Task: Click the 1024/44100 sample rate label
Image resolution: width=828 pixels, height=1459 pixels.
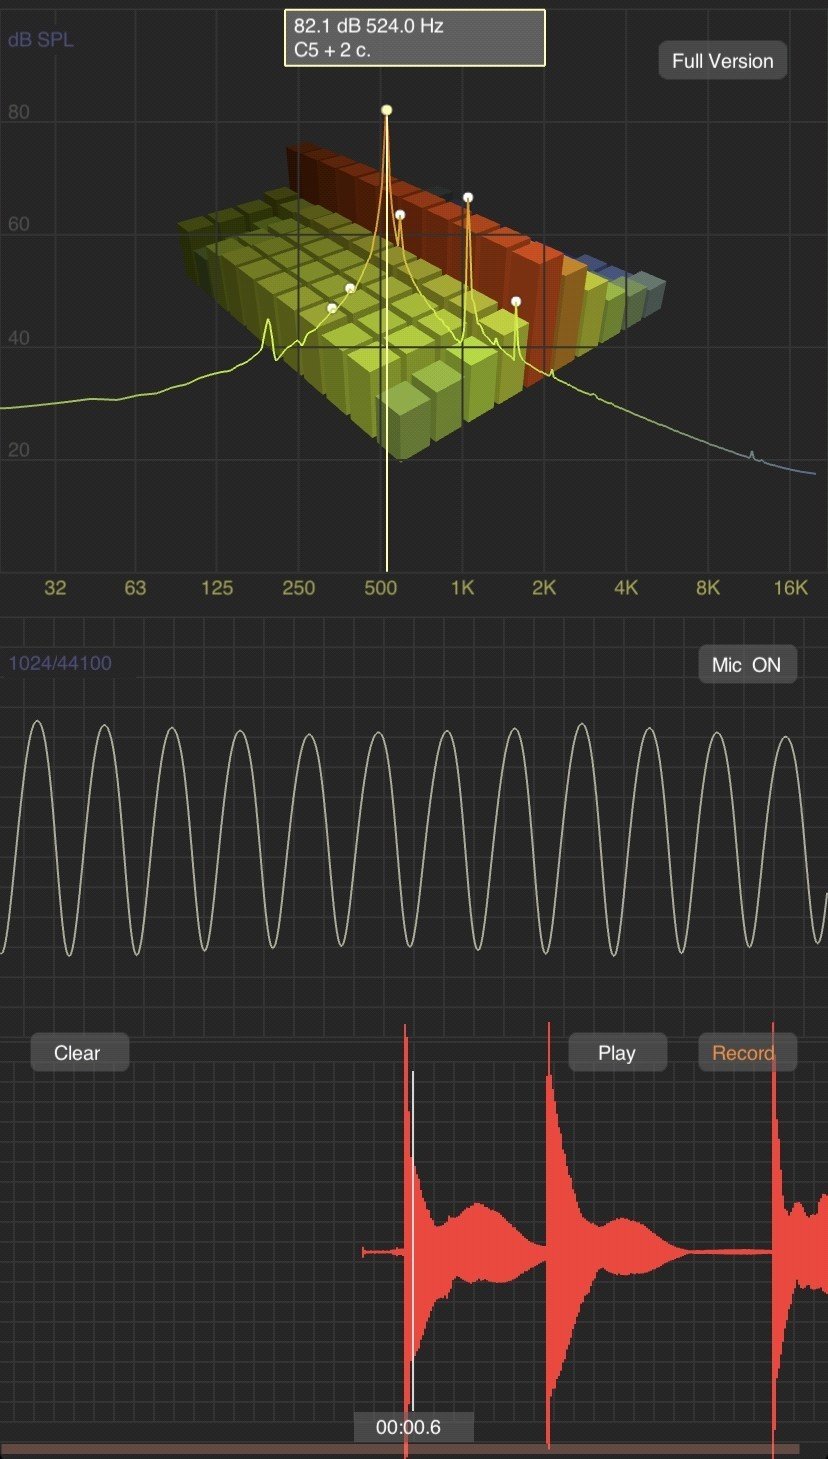Action: (x=60, y=663)
